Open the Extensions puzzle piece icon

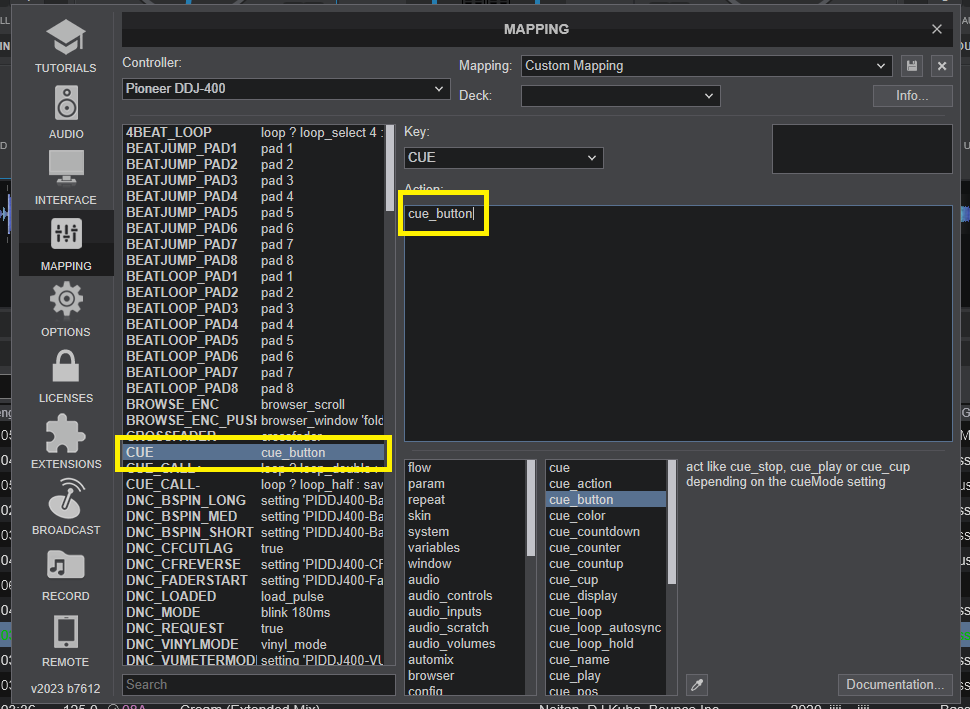point(66,432)
